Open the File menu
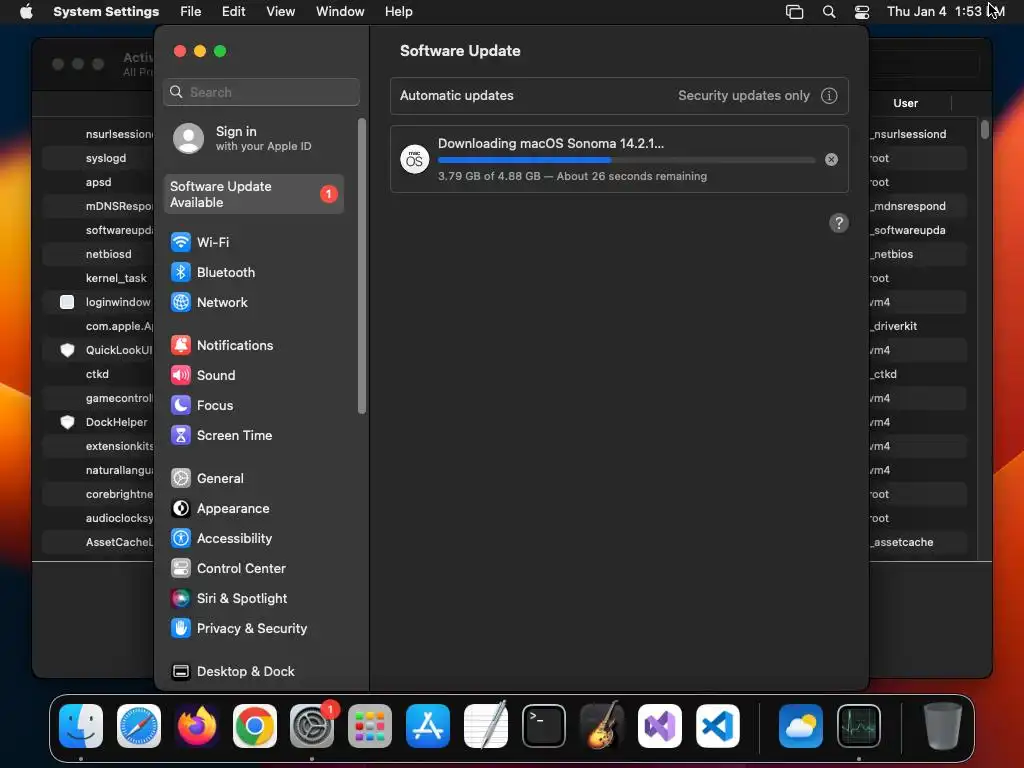 (191, 12)
